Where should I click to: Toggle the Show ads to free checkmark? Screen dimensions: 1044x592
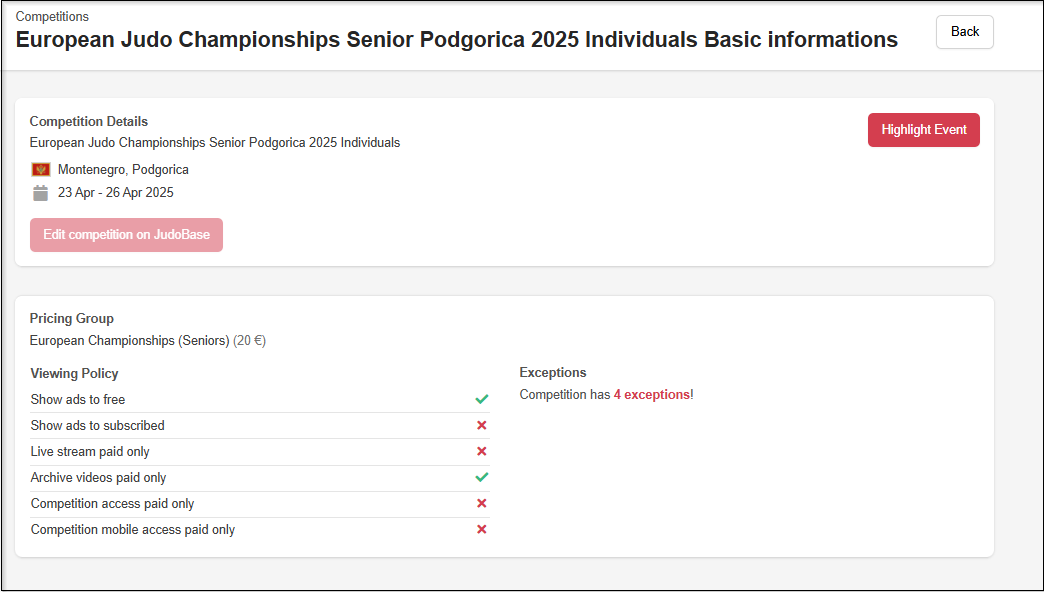[481, 399]
